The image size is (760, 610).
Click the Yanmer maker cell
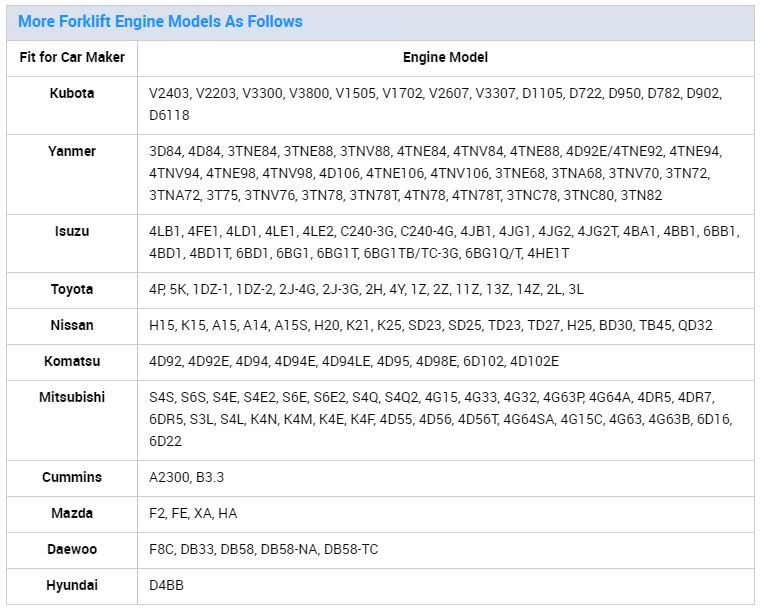[x=72, y=174]
